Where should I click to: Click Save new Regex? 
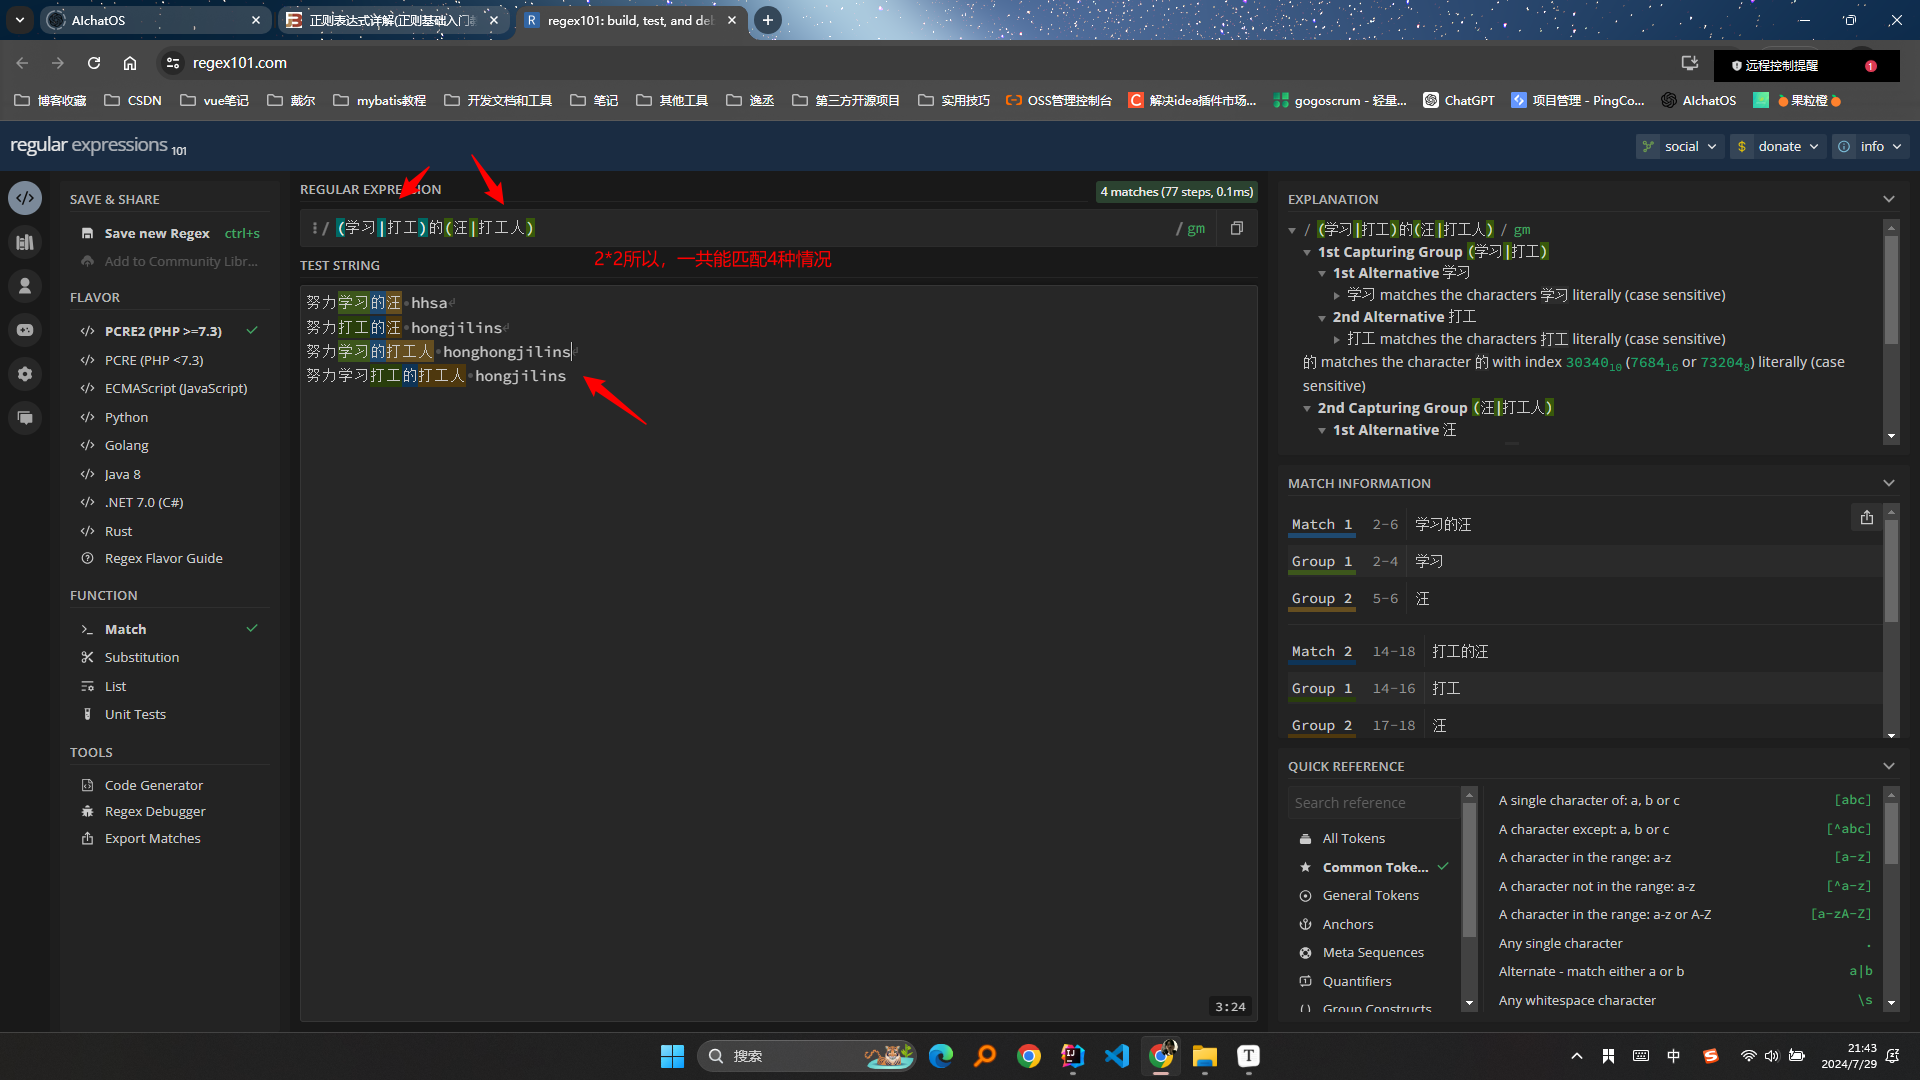coord(157,233)
